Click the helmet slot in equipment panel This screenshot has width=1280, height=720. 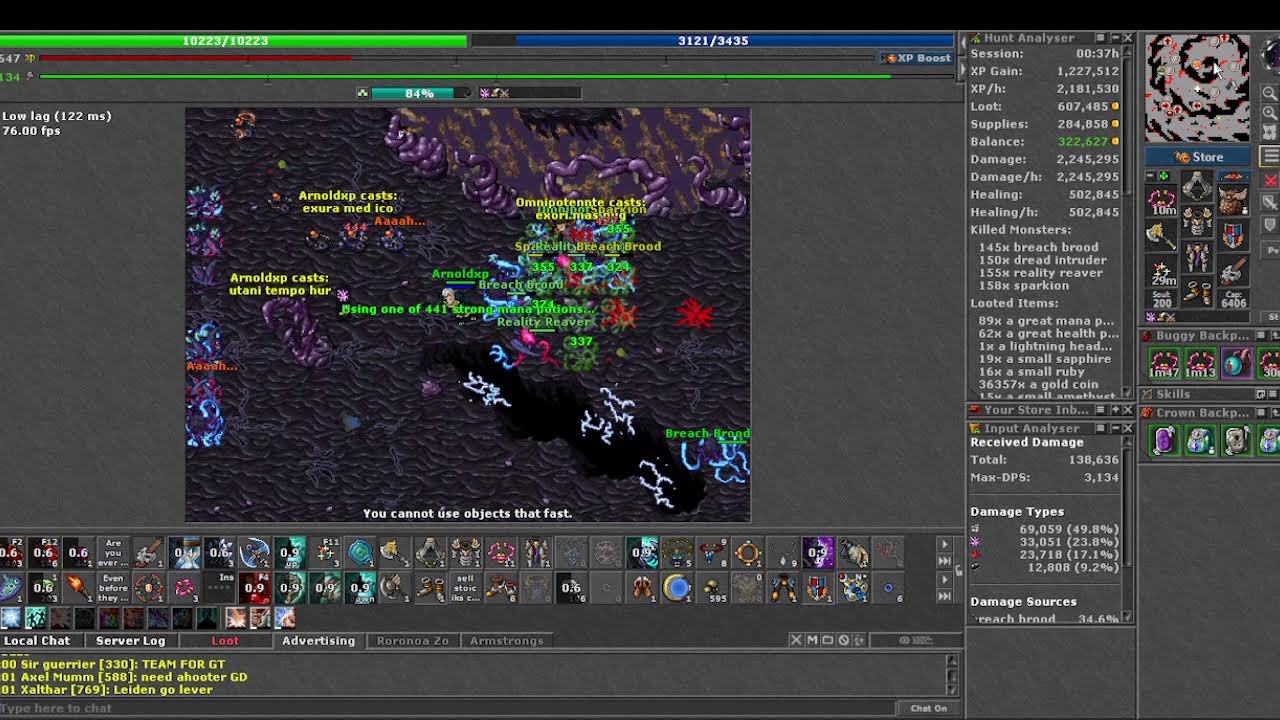pos(1198,186)
